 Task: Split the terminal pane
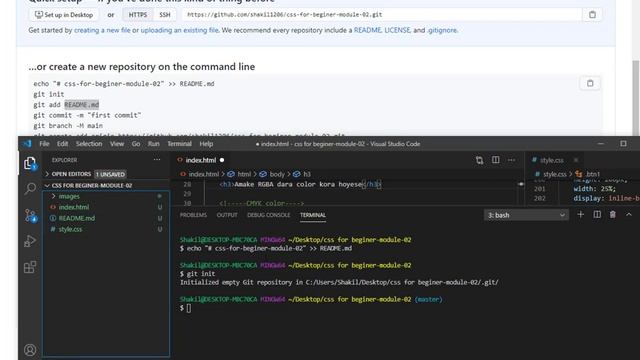597,215
